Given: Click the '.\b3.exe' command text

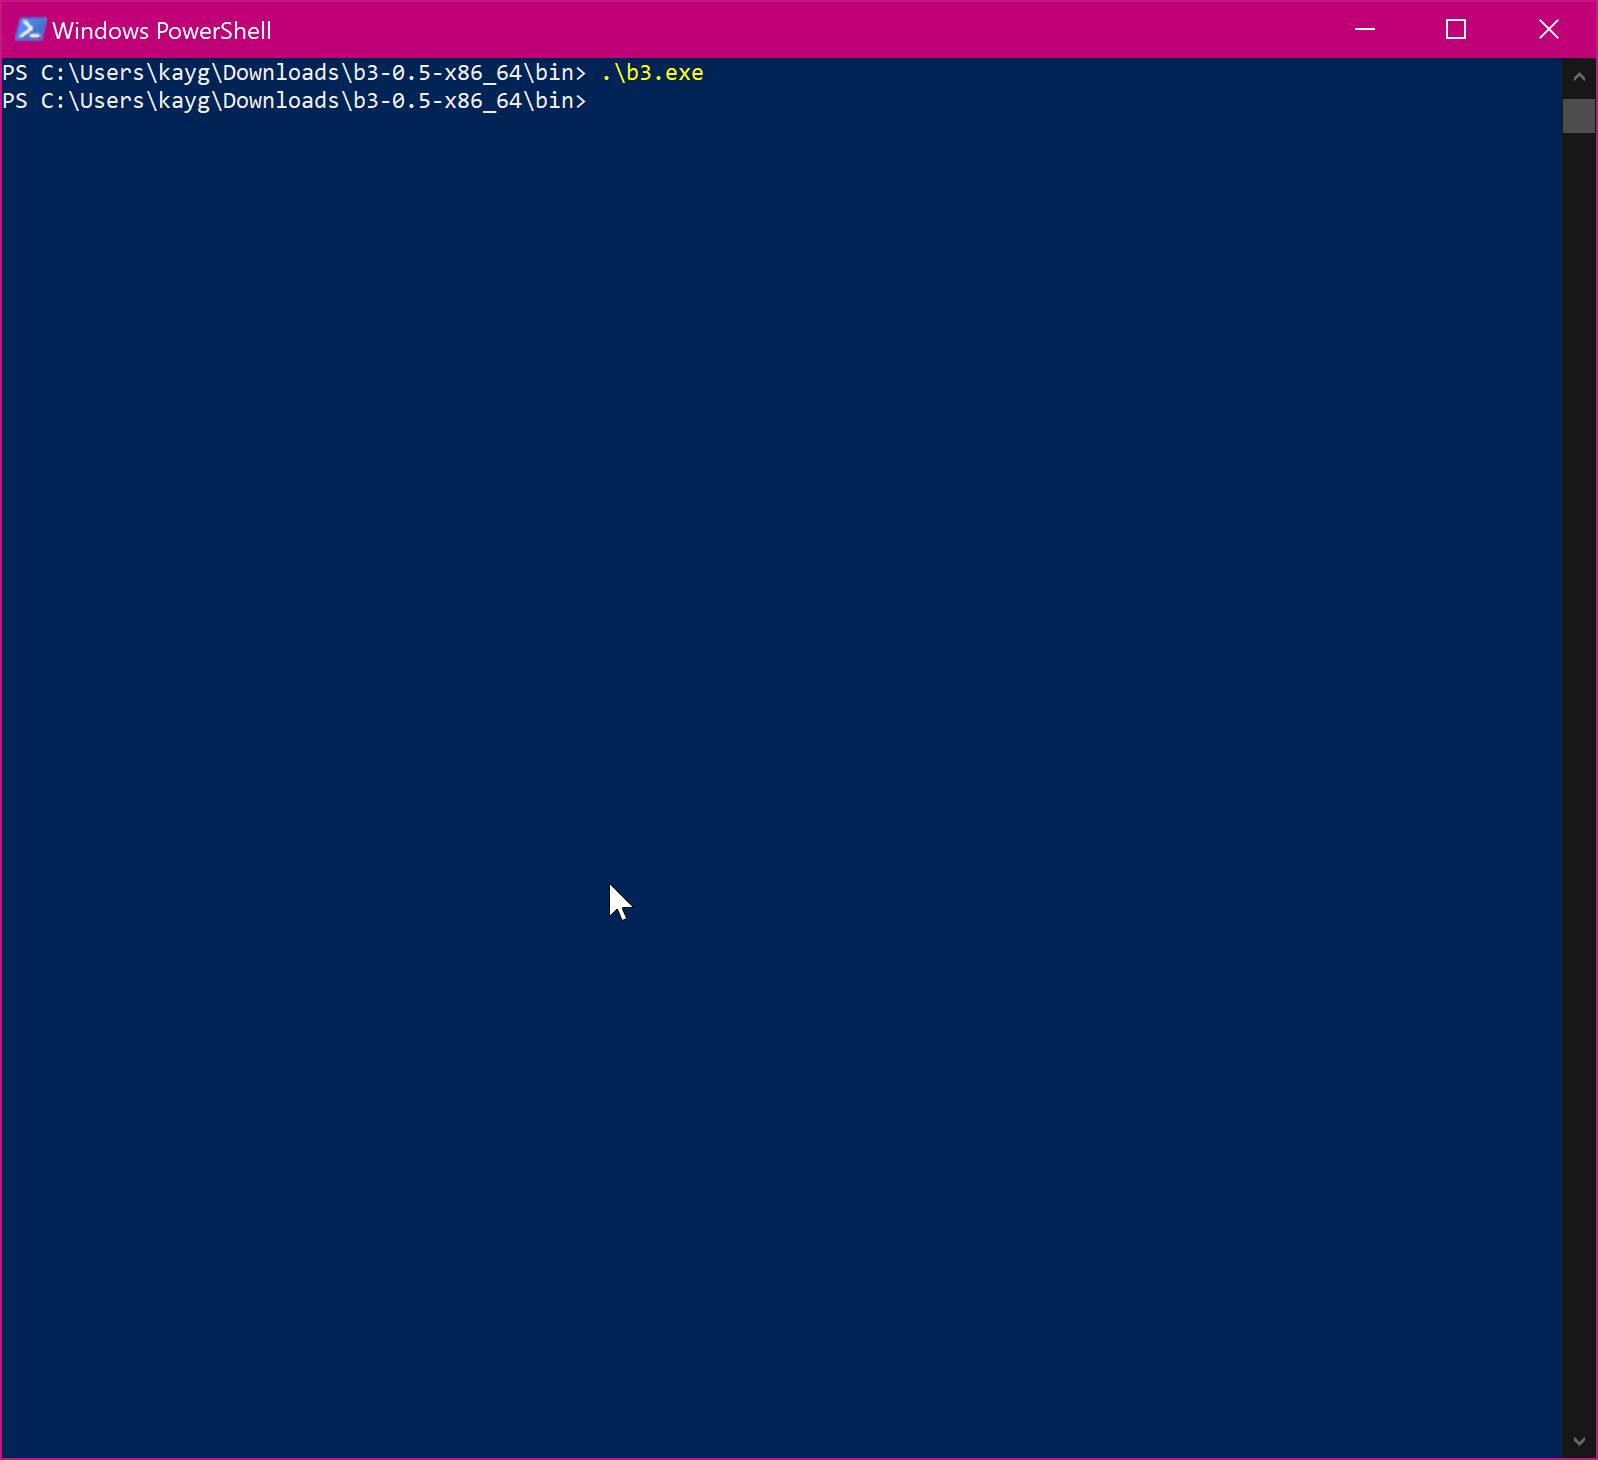Looking at the screenshot, I should tap(652, 73).
